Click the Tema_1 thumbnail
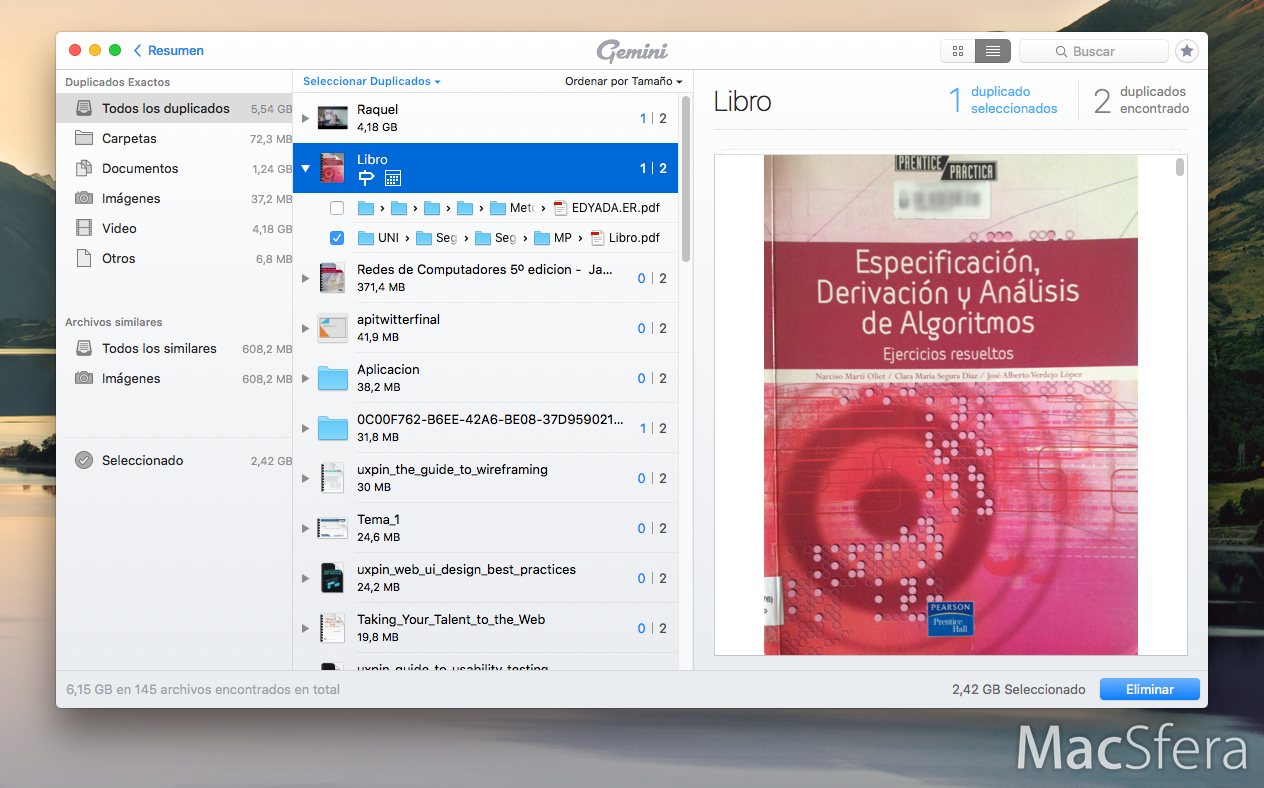This screenshot has height=788, width=1264. tap(332, 528)
